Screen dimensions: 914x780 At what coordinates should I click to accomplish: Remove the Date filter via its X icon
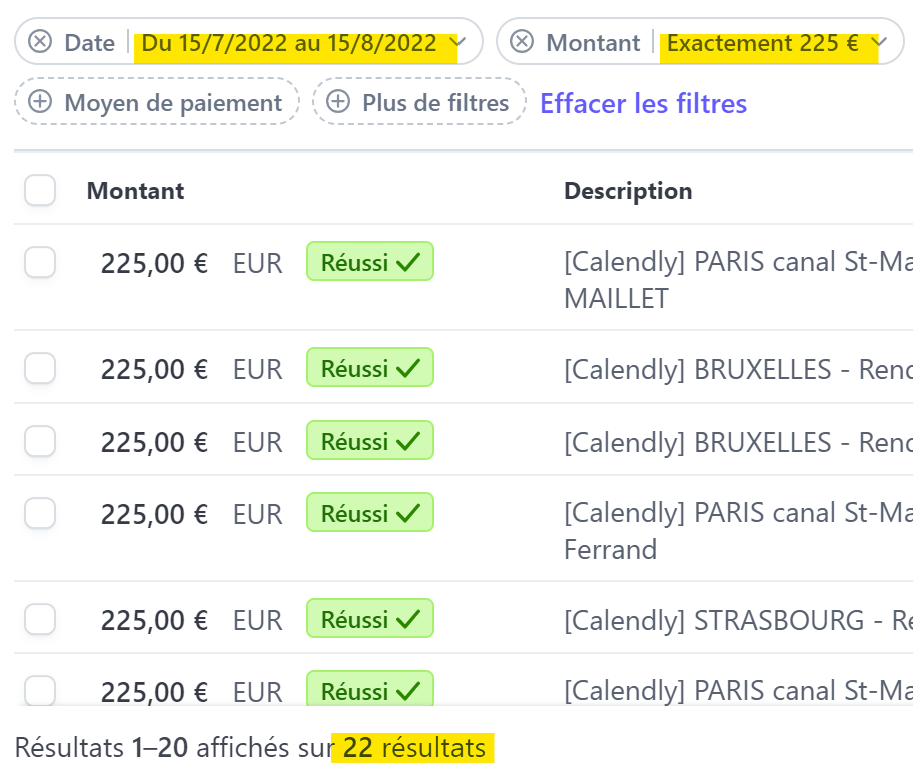coord(40,42)
